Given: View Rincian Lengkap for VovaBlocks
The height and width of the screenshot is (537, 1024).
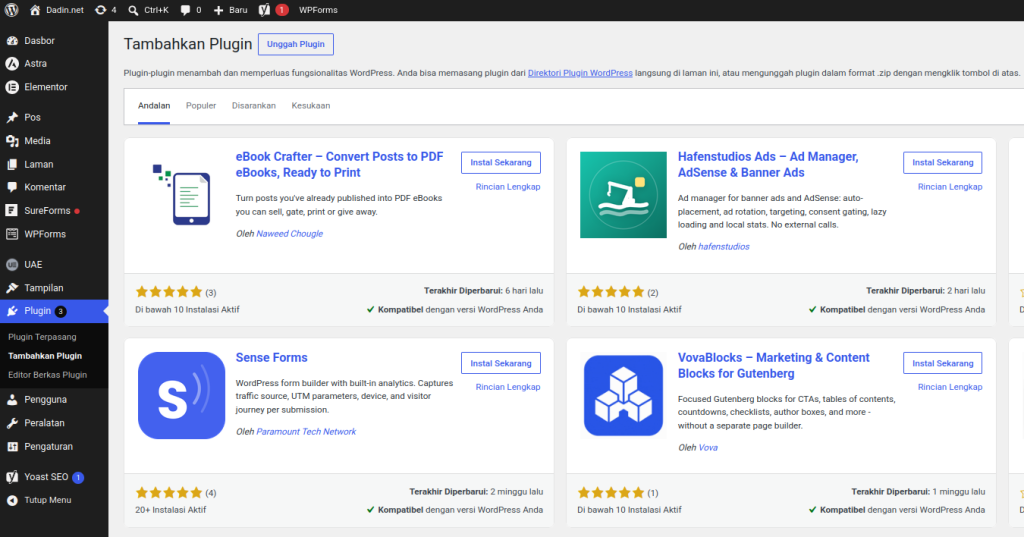Looking at the screenshot, I should point(950,387).
